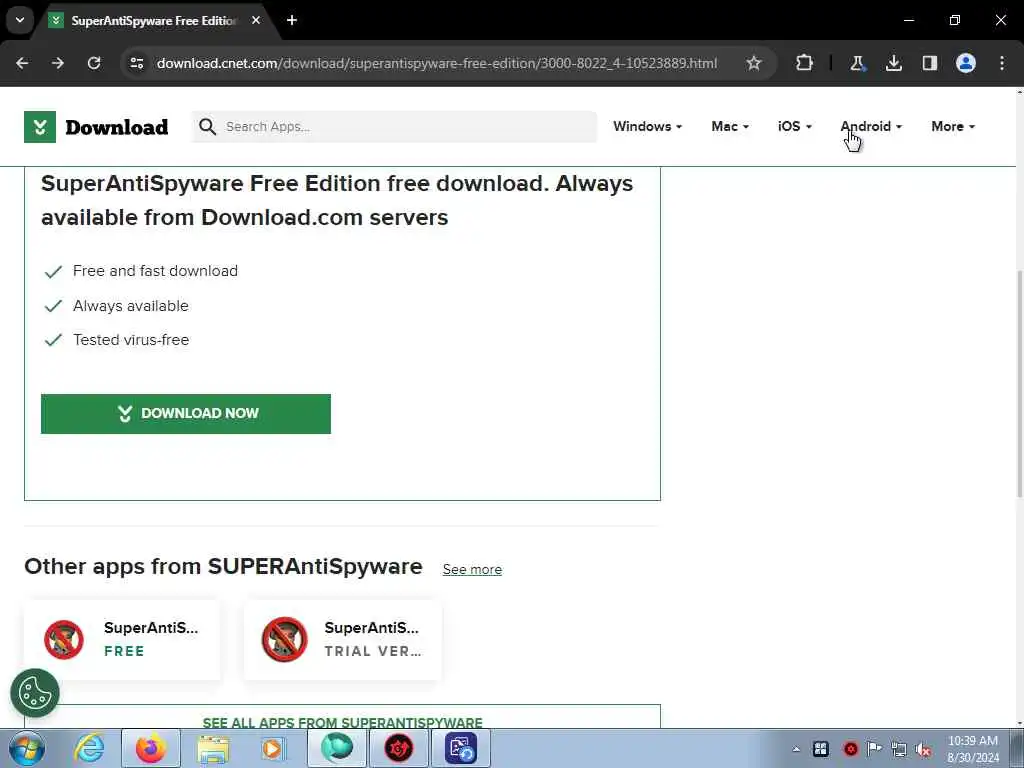The image size is (1024, 768).
Task: Expand the Mac menu
Action: 729,126
